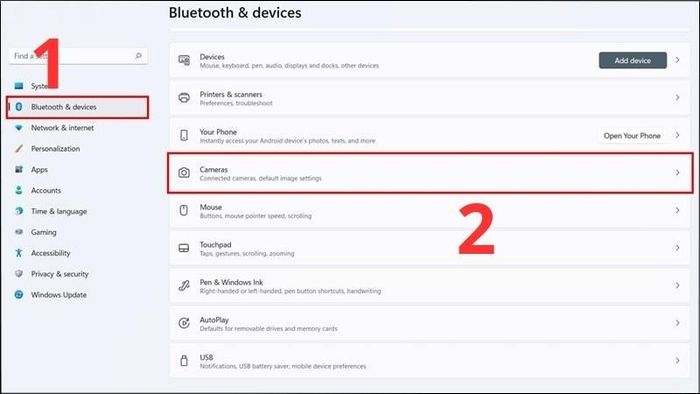Click the AutoPlay disc icon
This screenshot has width=700, height=394.
[184, 323]
